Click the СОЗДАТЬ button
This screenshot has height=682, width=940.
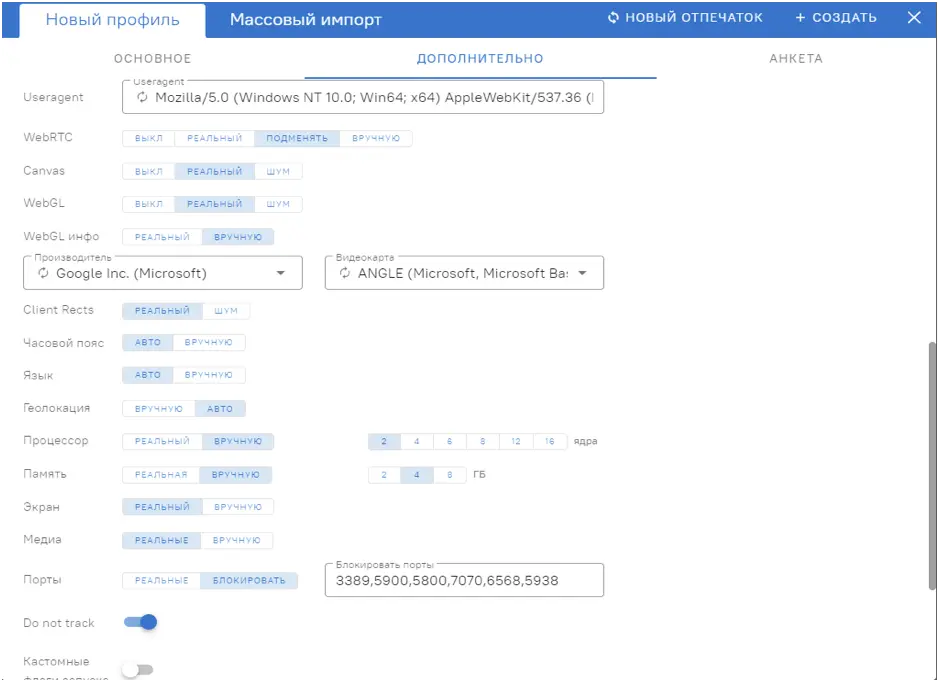pyautogui.click(x=835, y=17)
